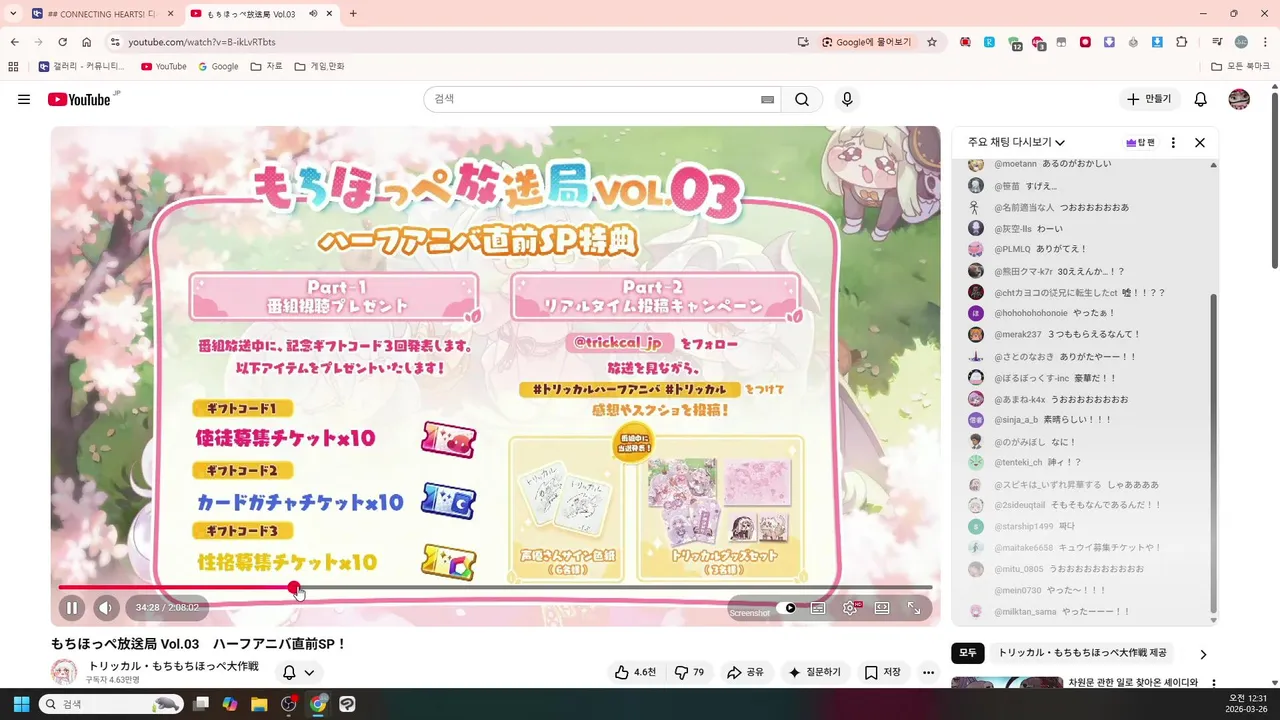
Task: Open Chrome extensions puzzle menu
Action: pyautogui.click(x=1181, y=42)
